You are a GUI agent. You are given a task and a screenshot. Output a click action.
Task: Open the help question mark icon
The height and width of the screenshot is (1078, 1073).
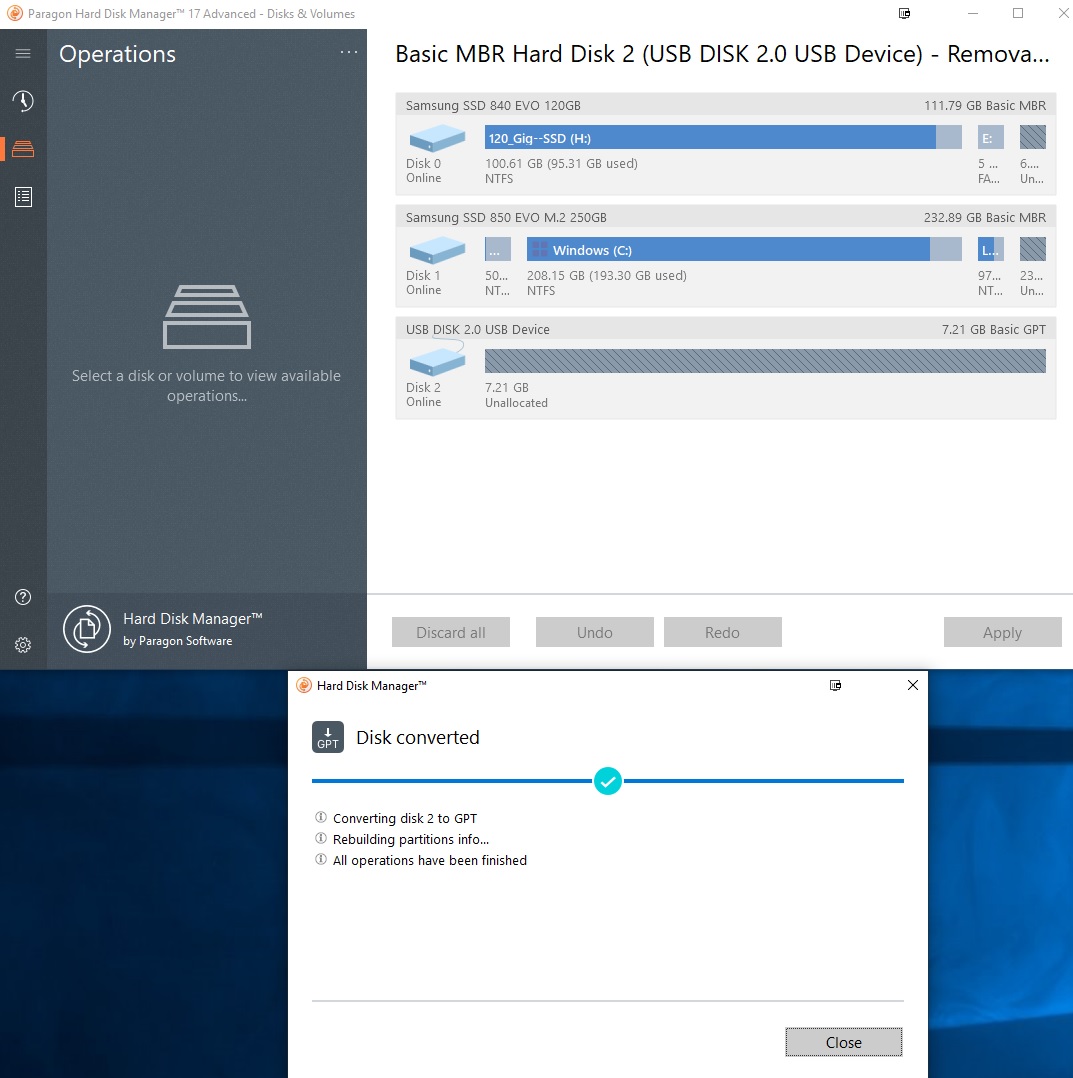coord(23,597)
